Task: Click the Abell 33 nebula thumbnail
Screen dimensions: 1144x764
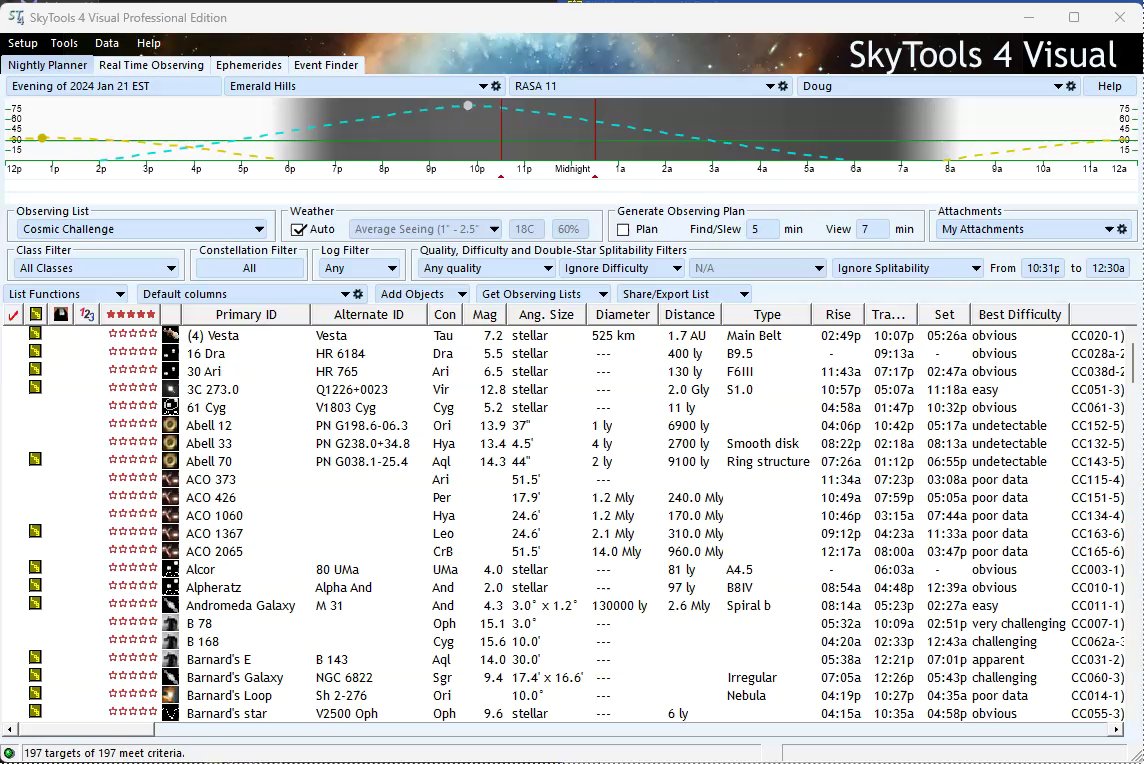Action: click(x=171, y=443)
